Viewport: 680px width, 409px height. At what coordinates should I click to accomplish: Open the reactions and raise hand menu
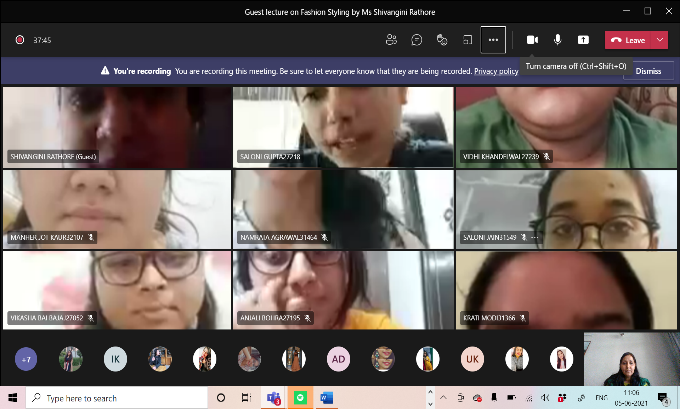[441, 40]
